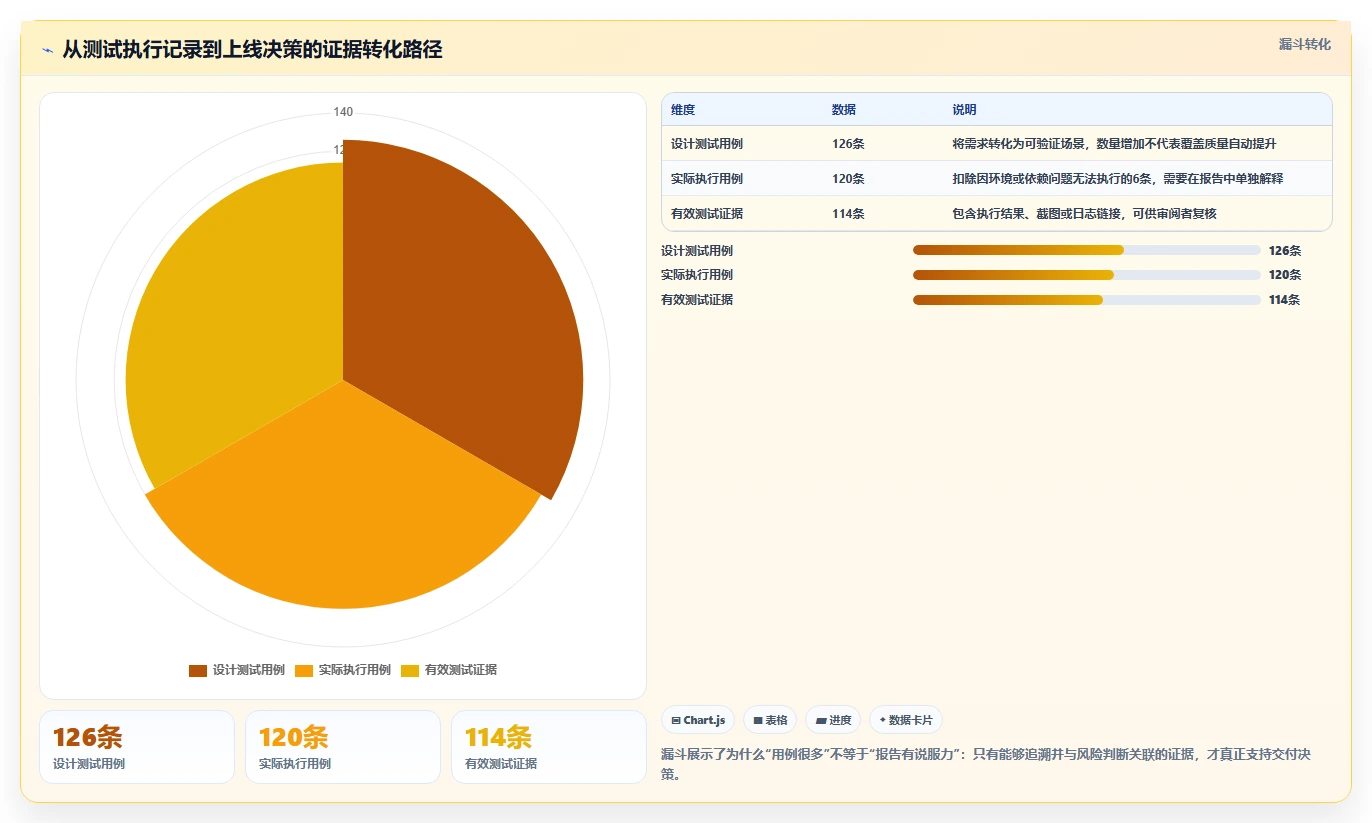This screenshot has height=823, width=1372.
Task: Click description starting 包含执行结果、截图
Action: (x=1085, y=214)
